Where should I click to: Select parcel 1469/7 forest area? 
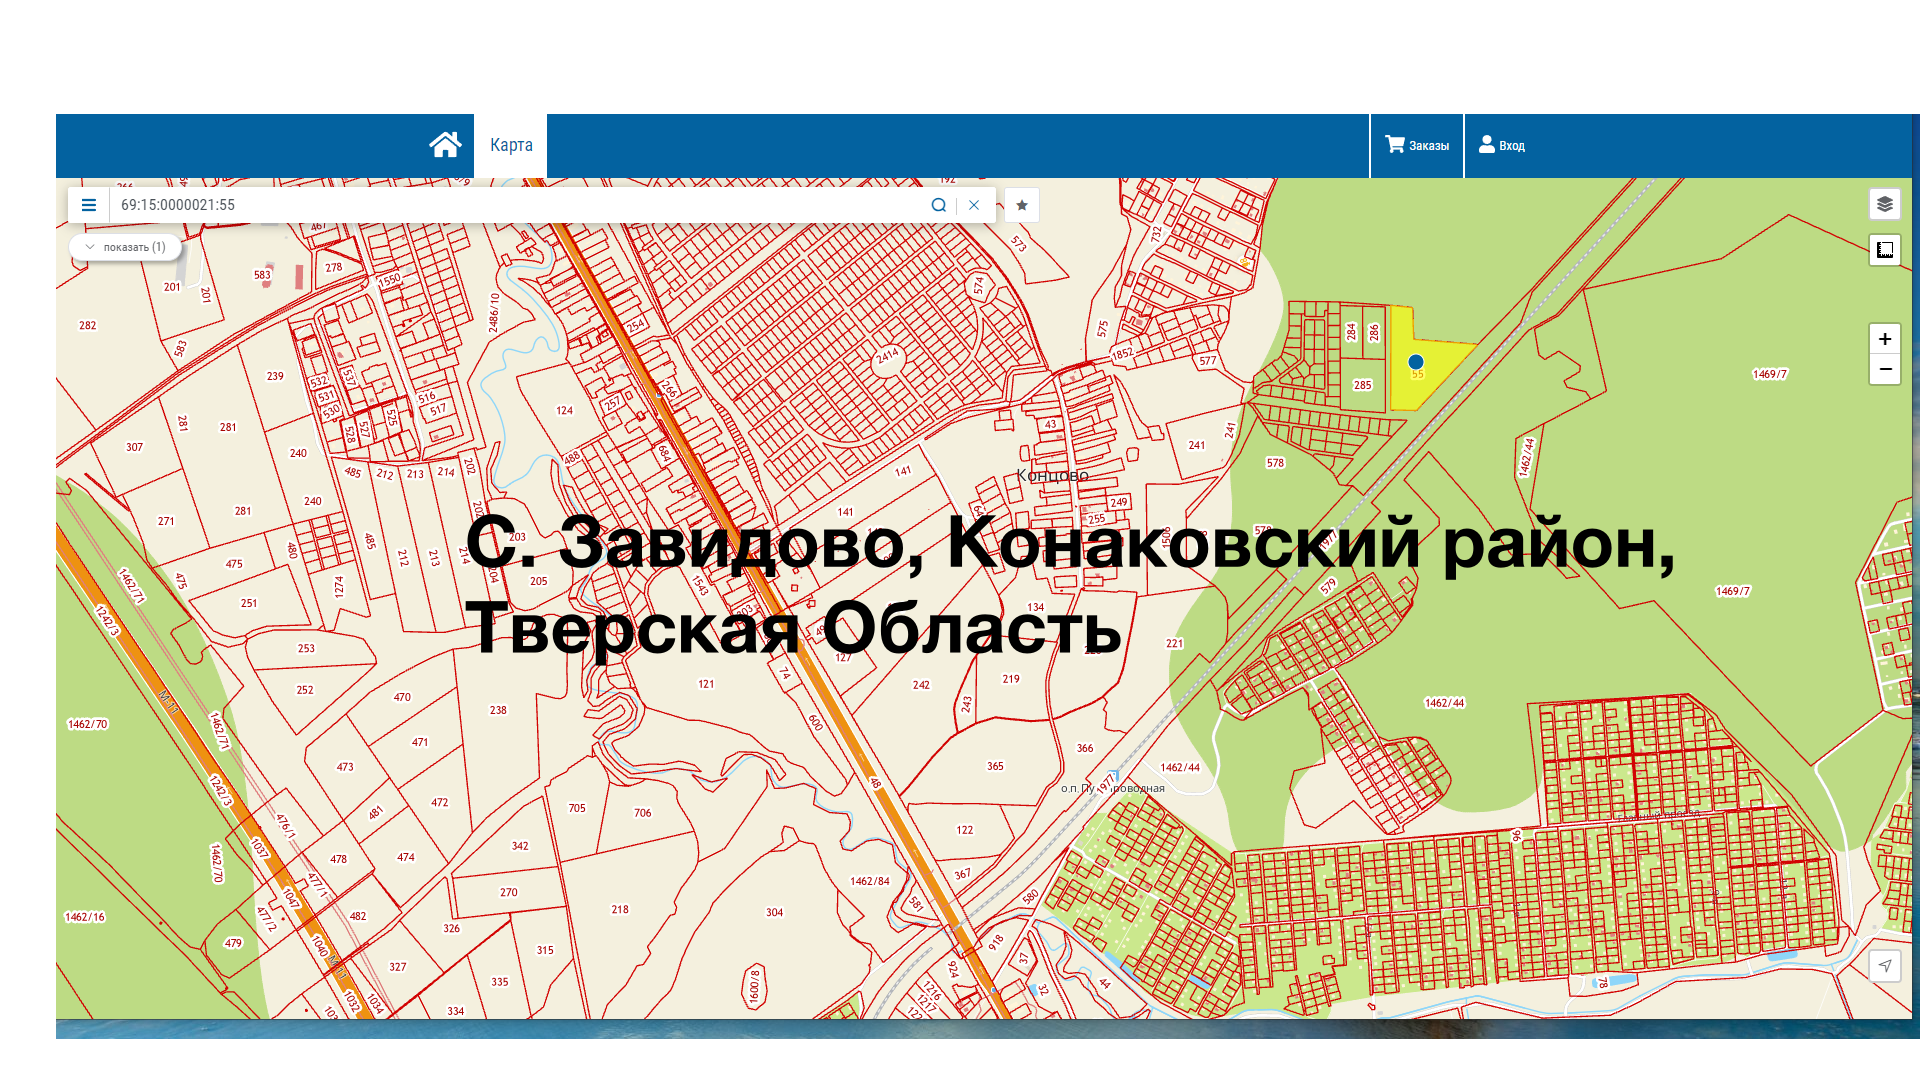1769,374
